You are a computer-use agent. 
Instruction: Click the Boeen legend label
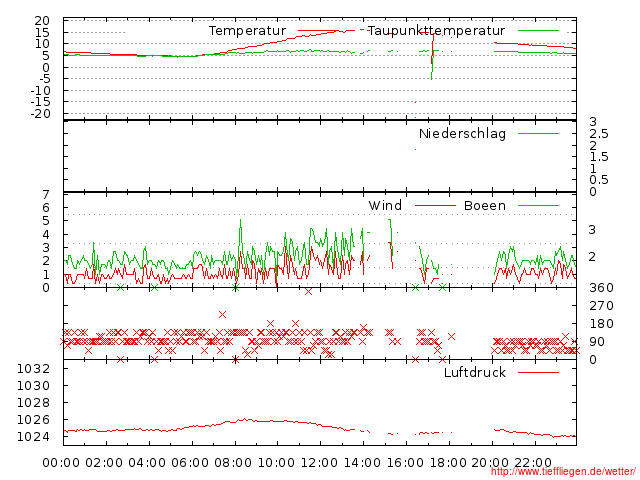[484, 205]
